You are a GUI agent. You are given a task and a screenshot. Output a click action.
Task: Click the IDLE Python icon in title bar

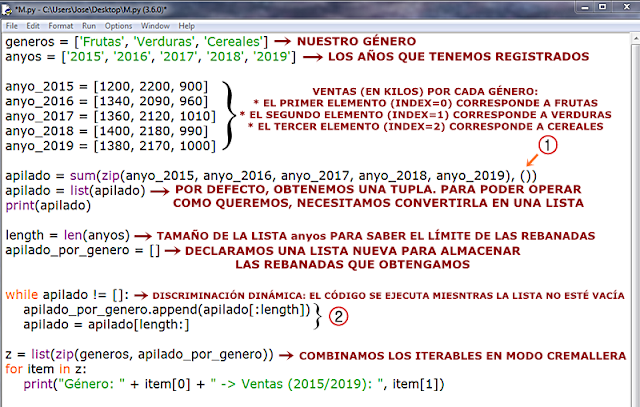tap(7, 9)
